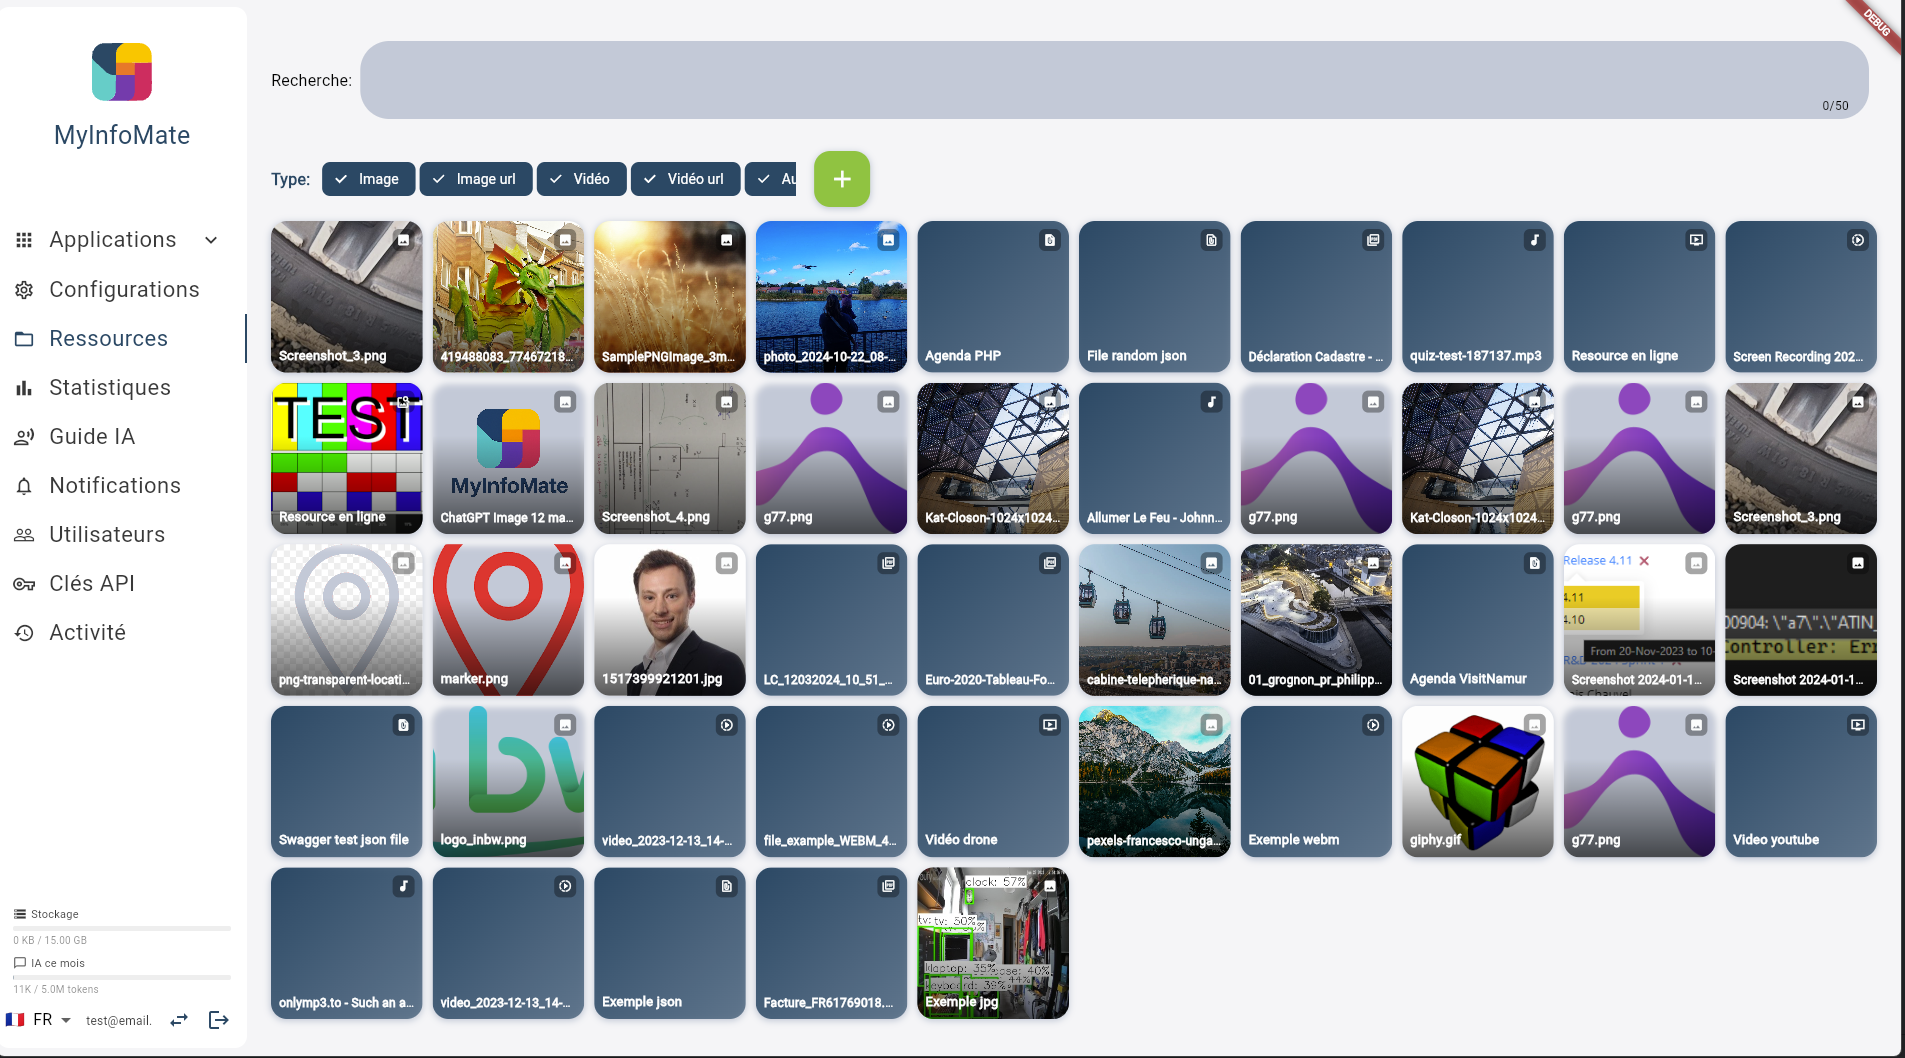Open the FR language dropdown
The height and width of the screenshot is (1058, 1905).
(39, 1020)
